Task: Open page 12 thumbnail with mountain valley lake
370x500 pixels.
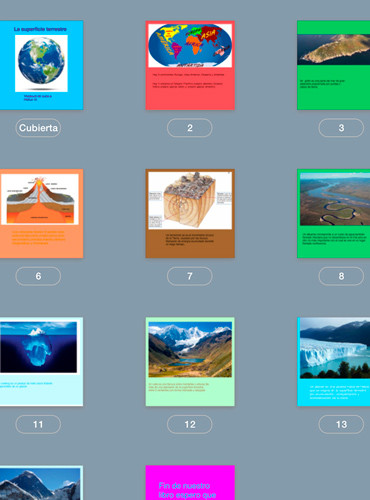Action: tap(190, 362)
